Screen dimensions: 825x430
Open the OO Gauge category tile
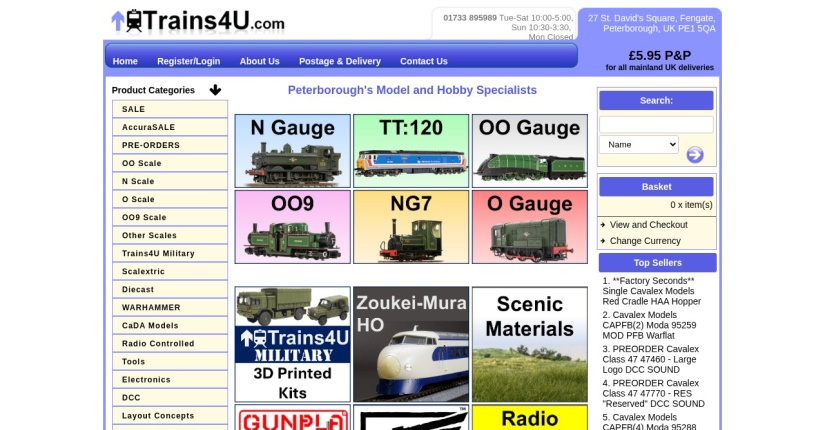pos(530,151)
